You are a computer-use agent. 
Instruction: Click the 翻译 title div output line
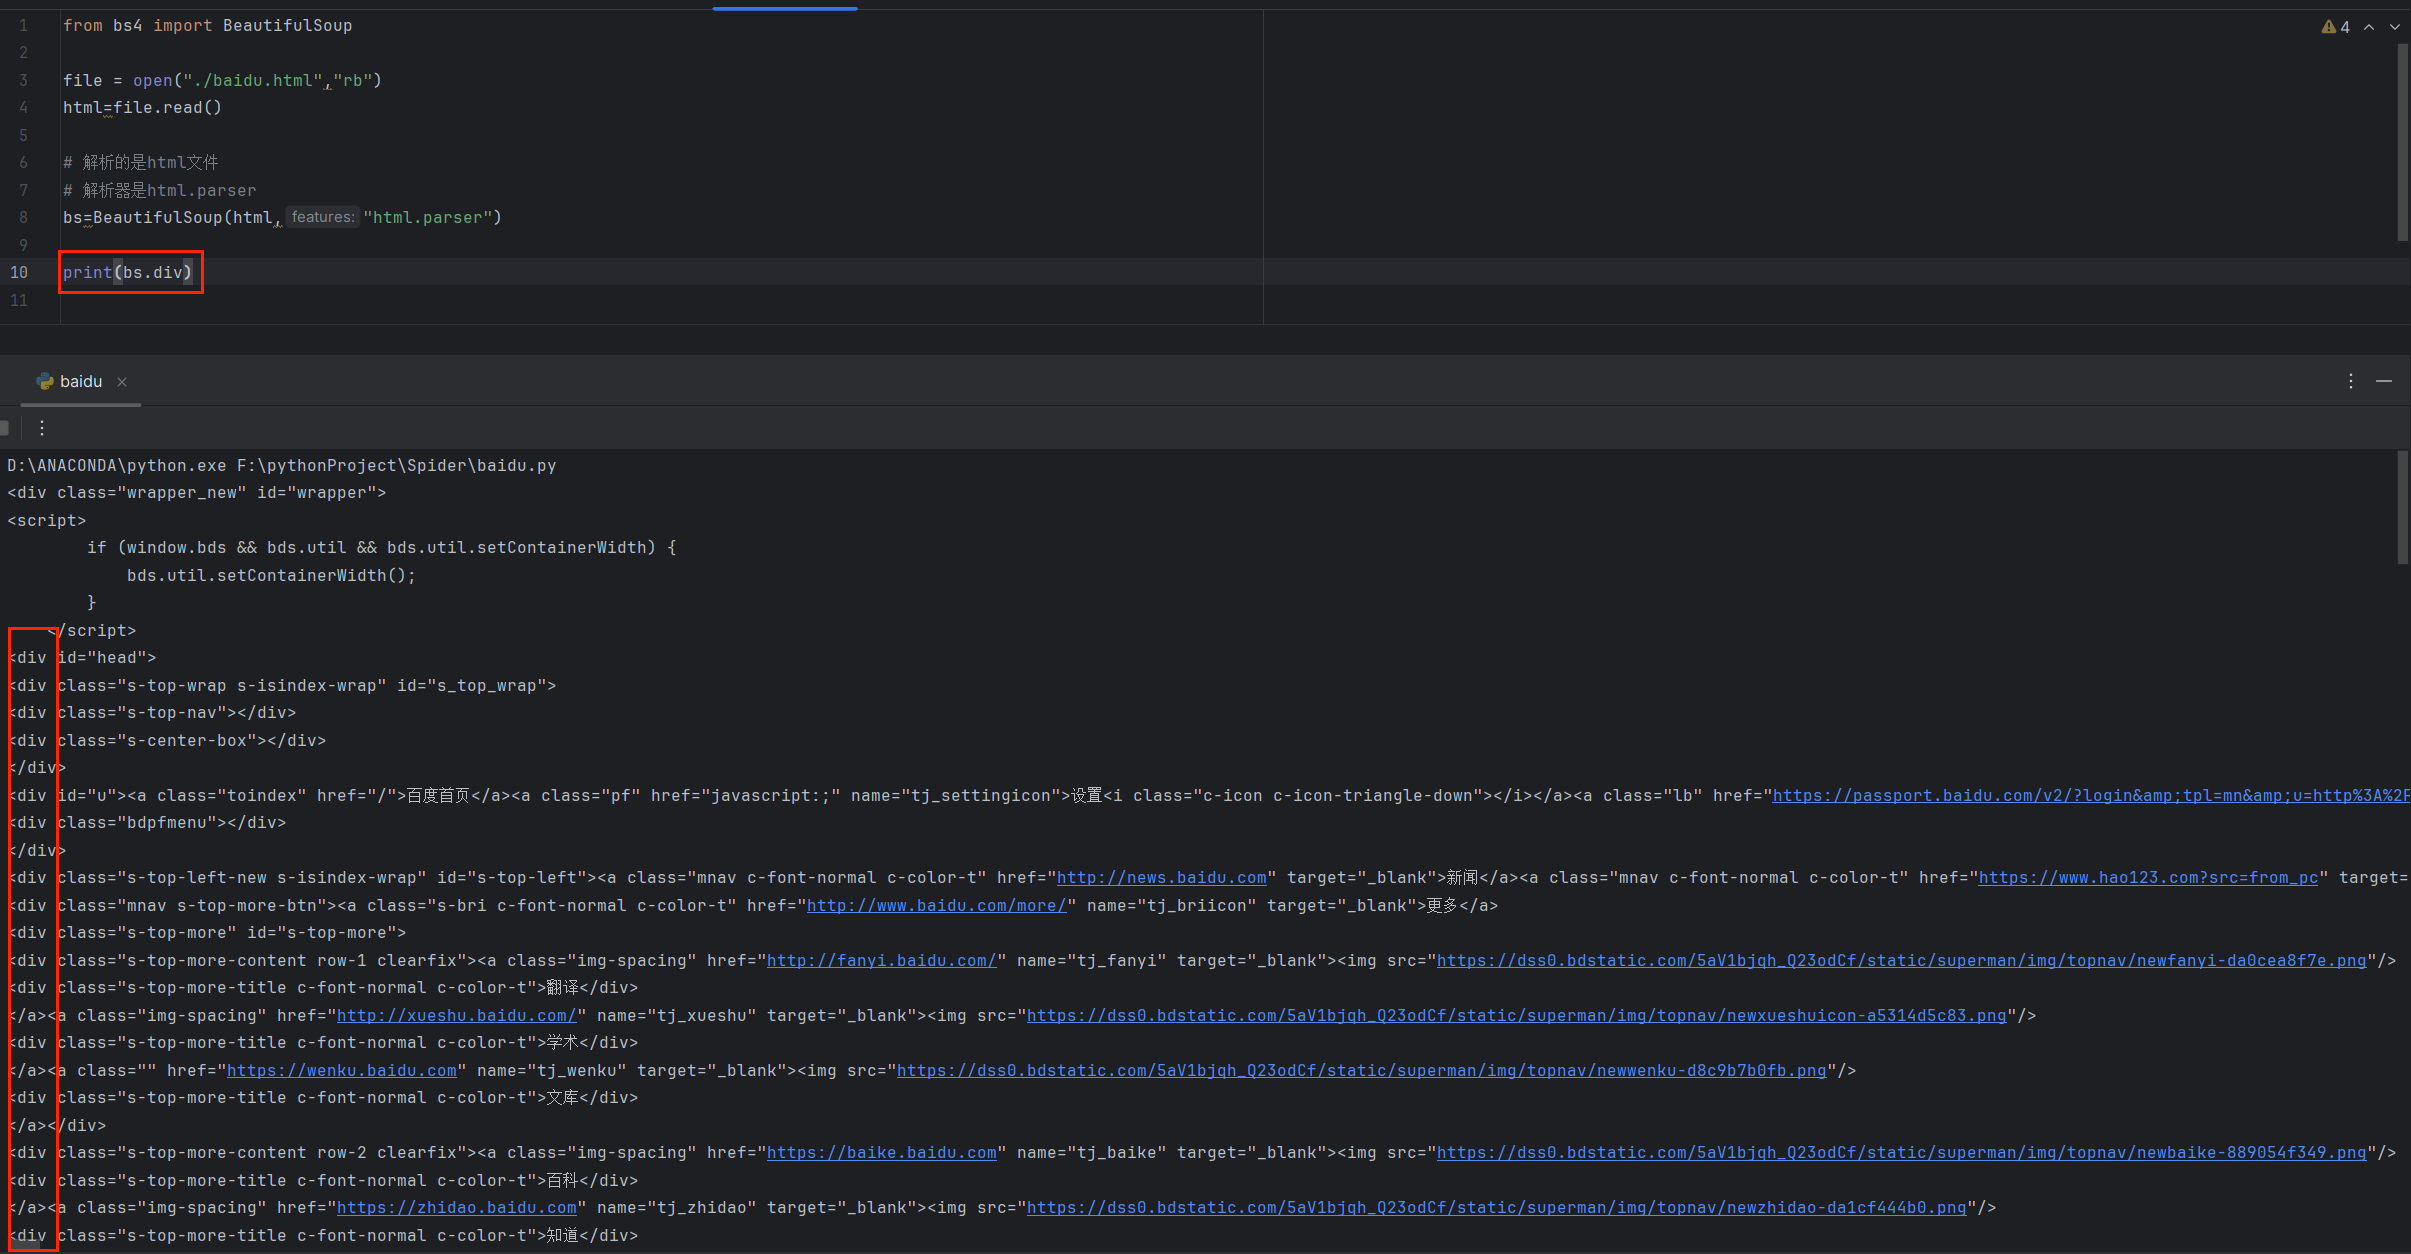pyautogui.click(x=322, y=988)
